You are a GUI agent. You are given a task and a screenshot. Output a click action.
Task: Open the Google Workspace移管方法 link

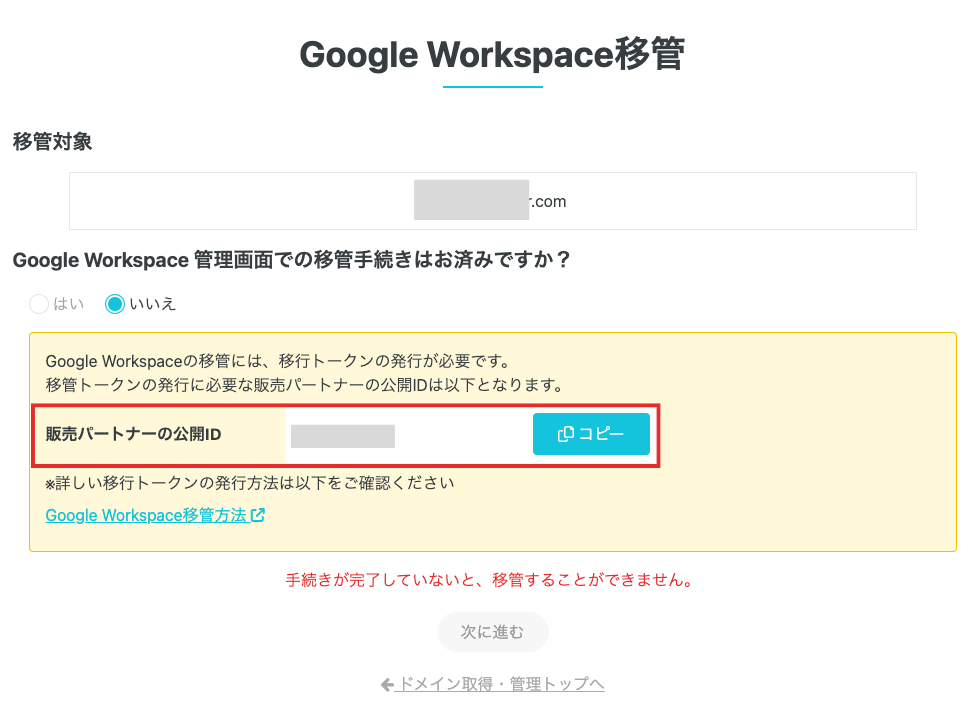point(155,515)
